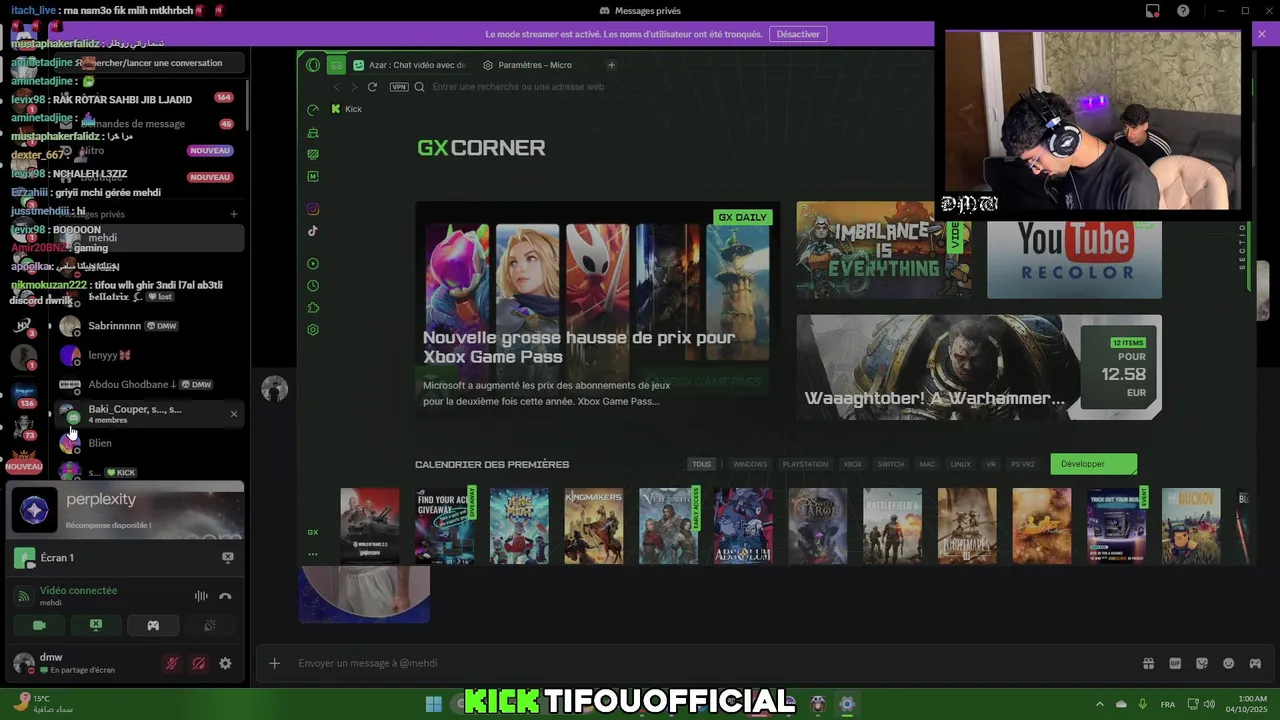Open the sticker picker

point(1202,663)
